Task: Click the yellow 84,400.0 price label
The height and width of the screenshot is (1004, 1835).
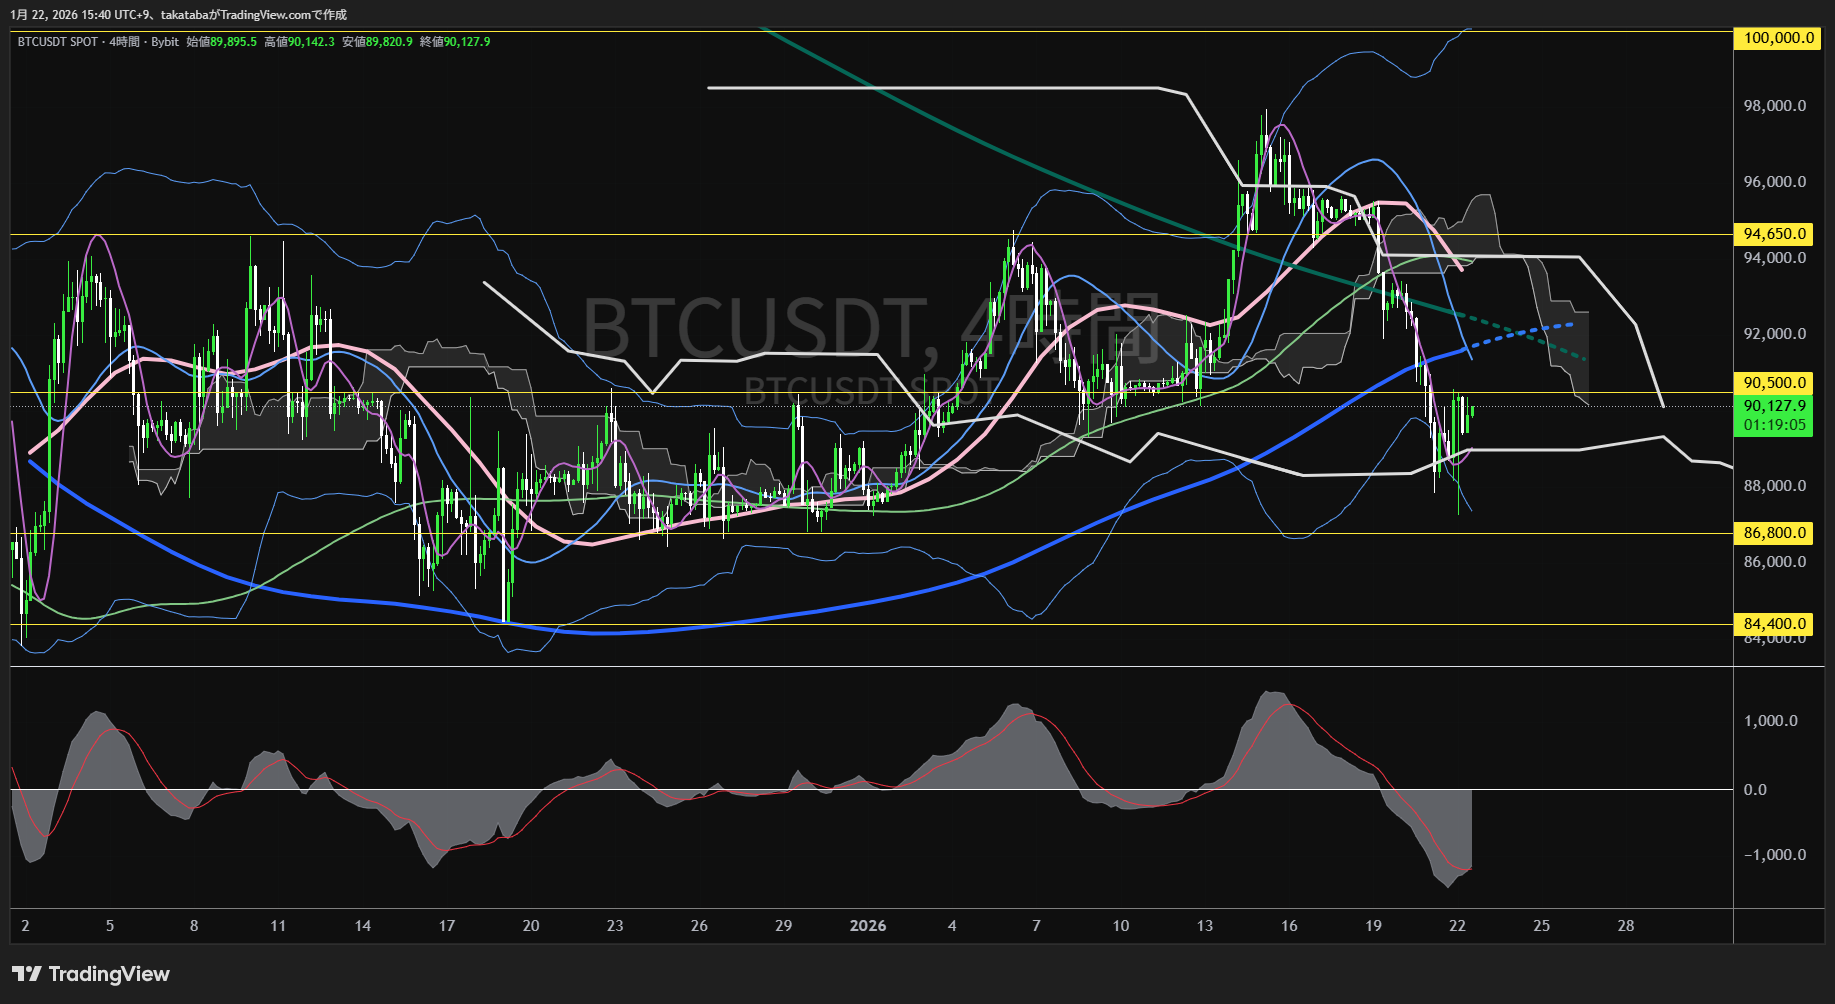Action: coord(1775,624)
